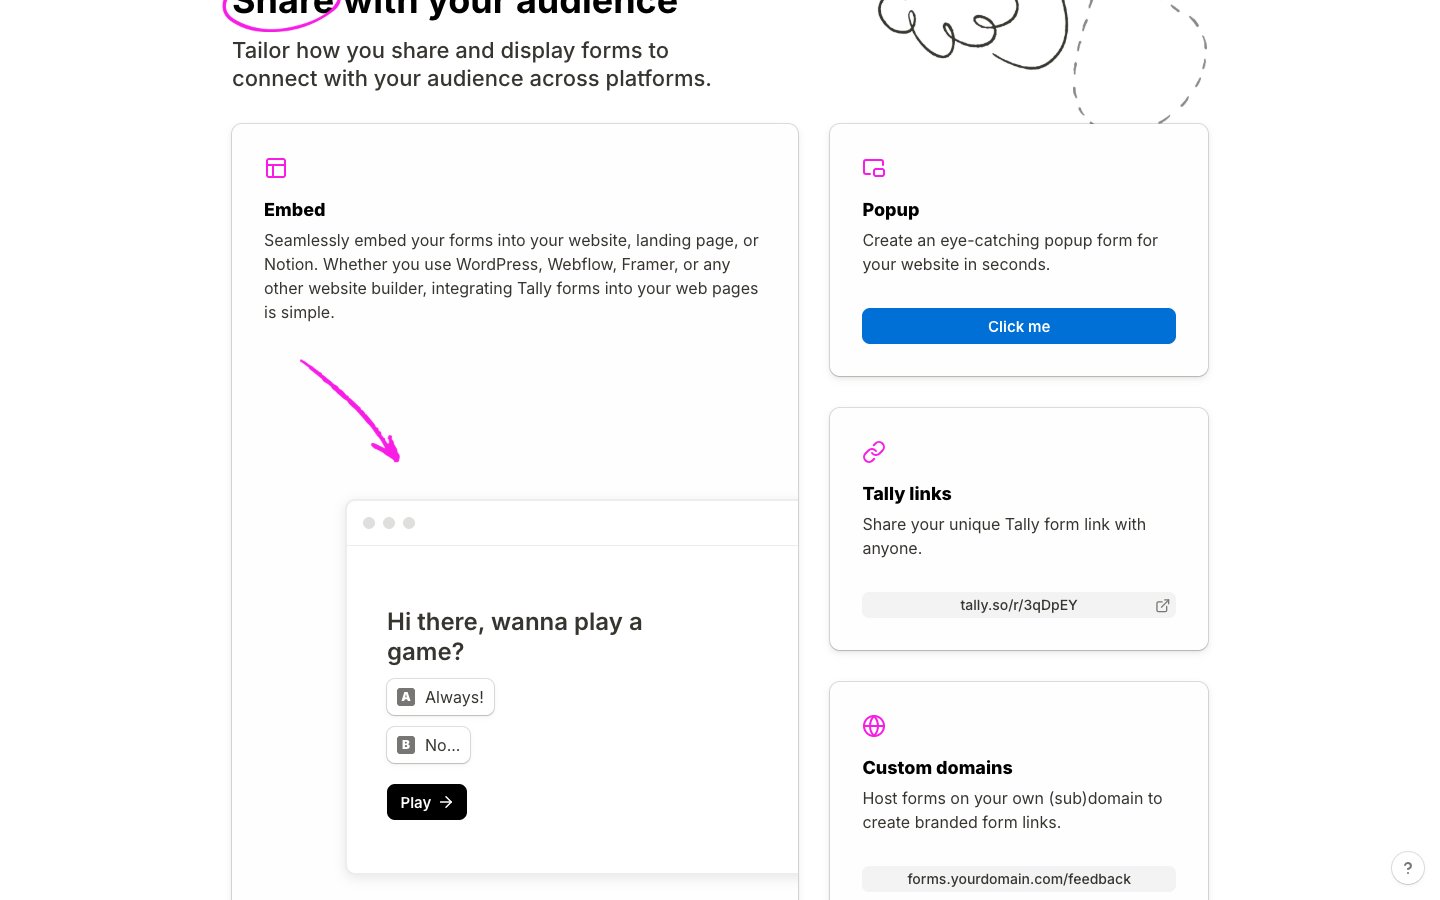Click the Embed layout icon
1440x900 pixels.
pyautogui.click(x=276, y=168)
